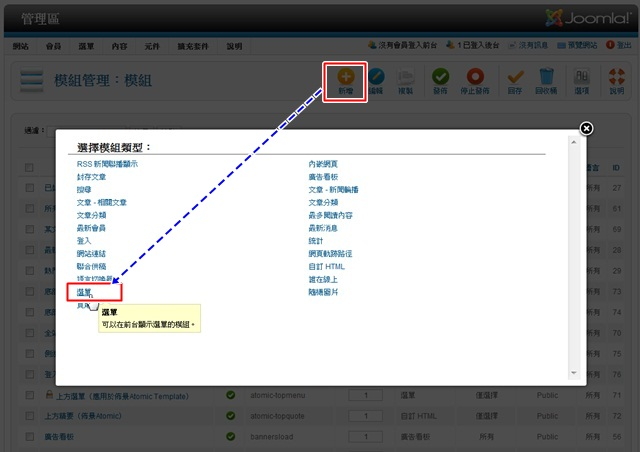Open the 沒有訊息 messages indicator
This screenshot has height=452, width=640.
pos(528,45)
